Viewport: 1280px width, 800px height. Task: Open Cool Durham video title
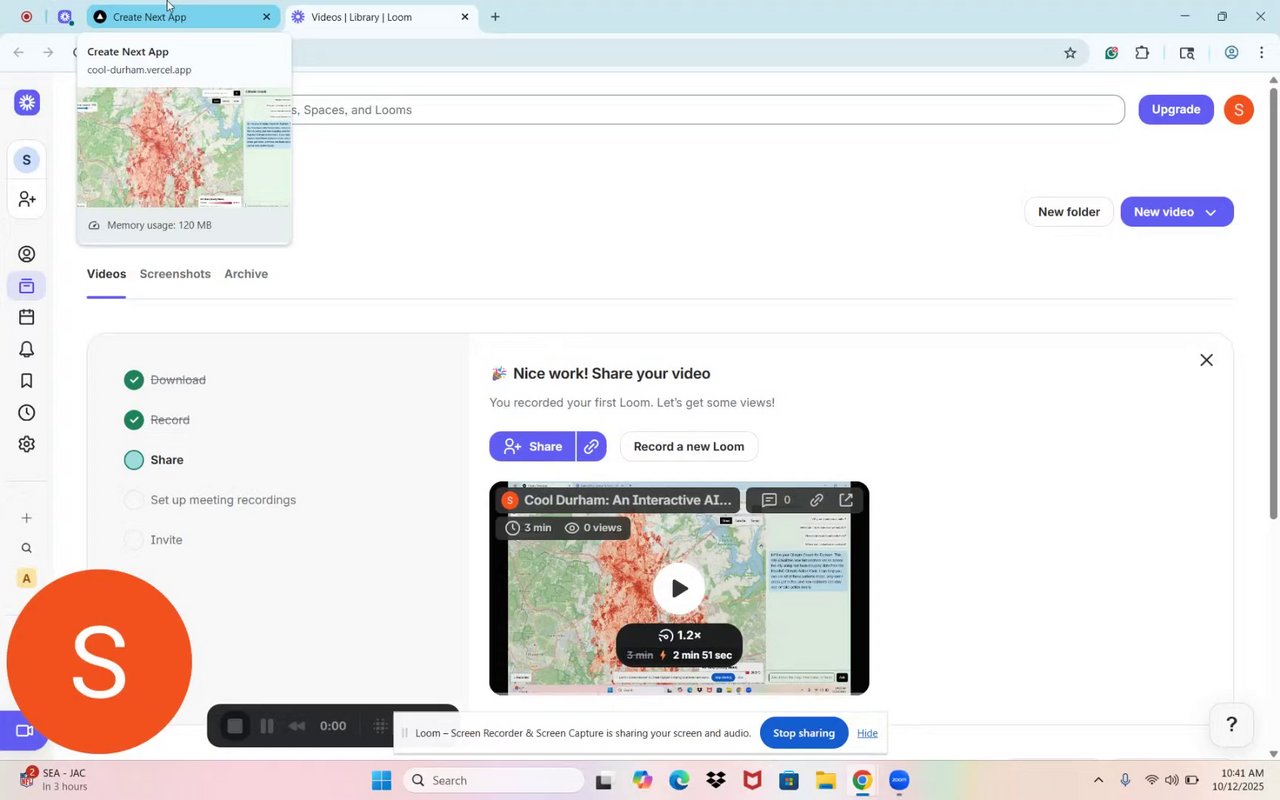pyautogui.click(x=628, y=500)
